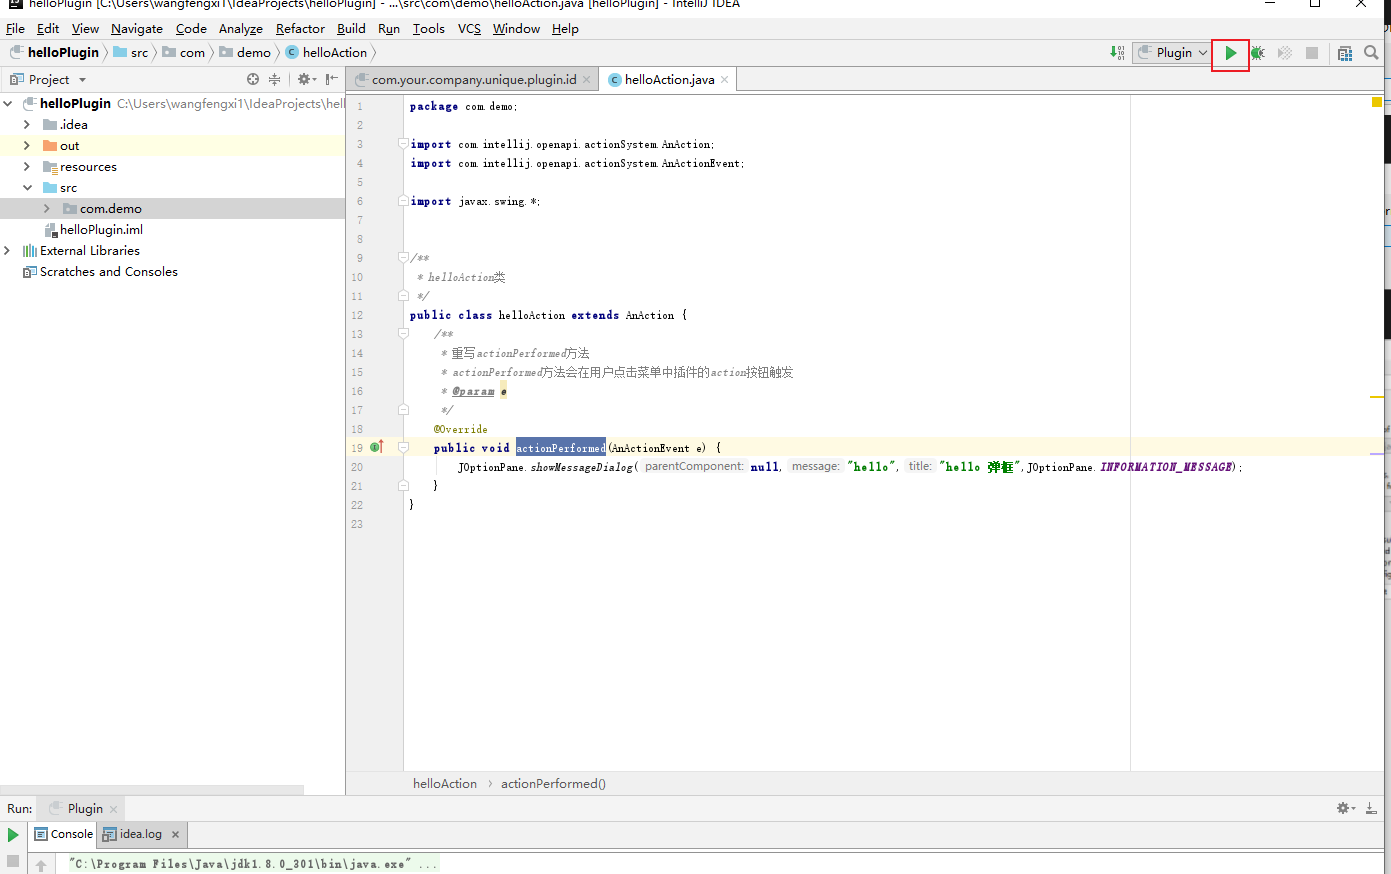The image size is (1391, 874).
Task: Click the up arrow in the console gutter
Action: tap(41, 865)
